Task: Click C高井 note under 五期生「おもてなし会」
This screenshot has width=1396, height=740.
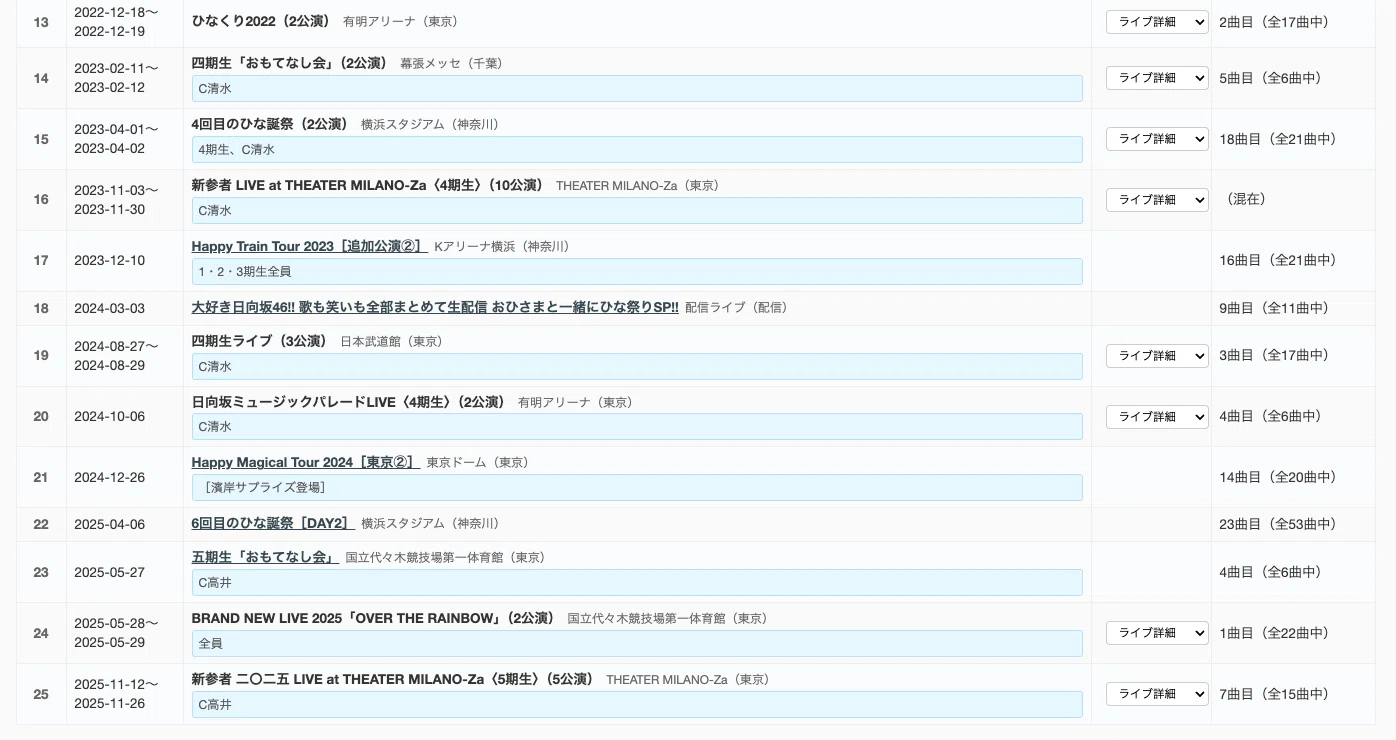Action: [x=637, y=583]
